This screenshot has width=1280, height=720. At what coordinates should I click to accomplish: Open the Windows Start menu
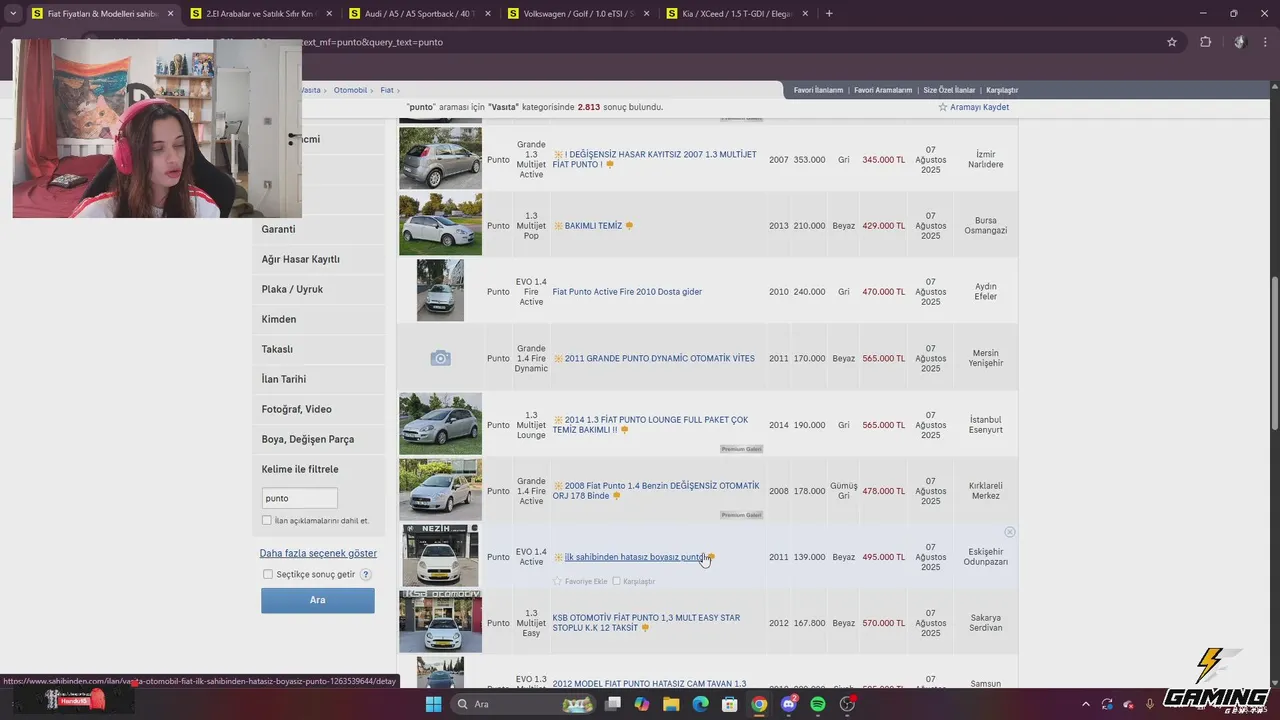[x=433, y=704]
